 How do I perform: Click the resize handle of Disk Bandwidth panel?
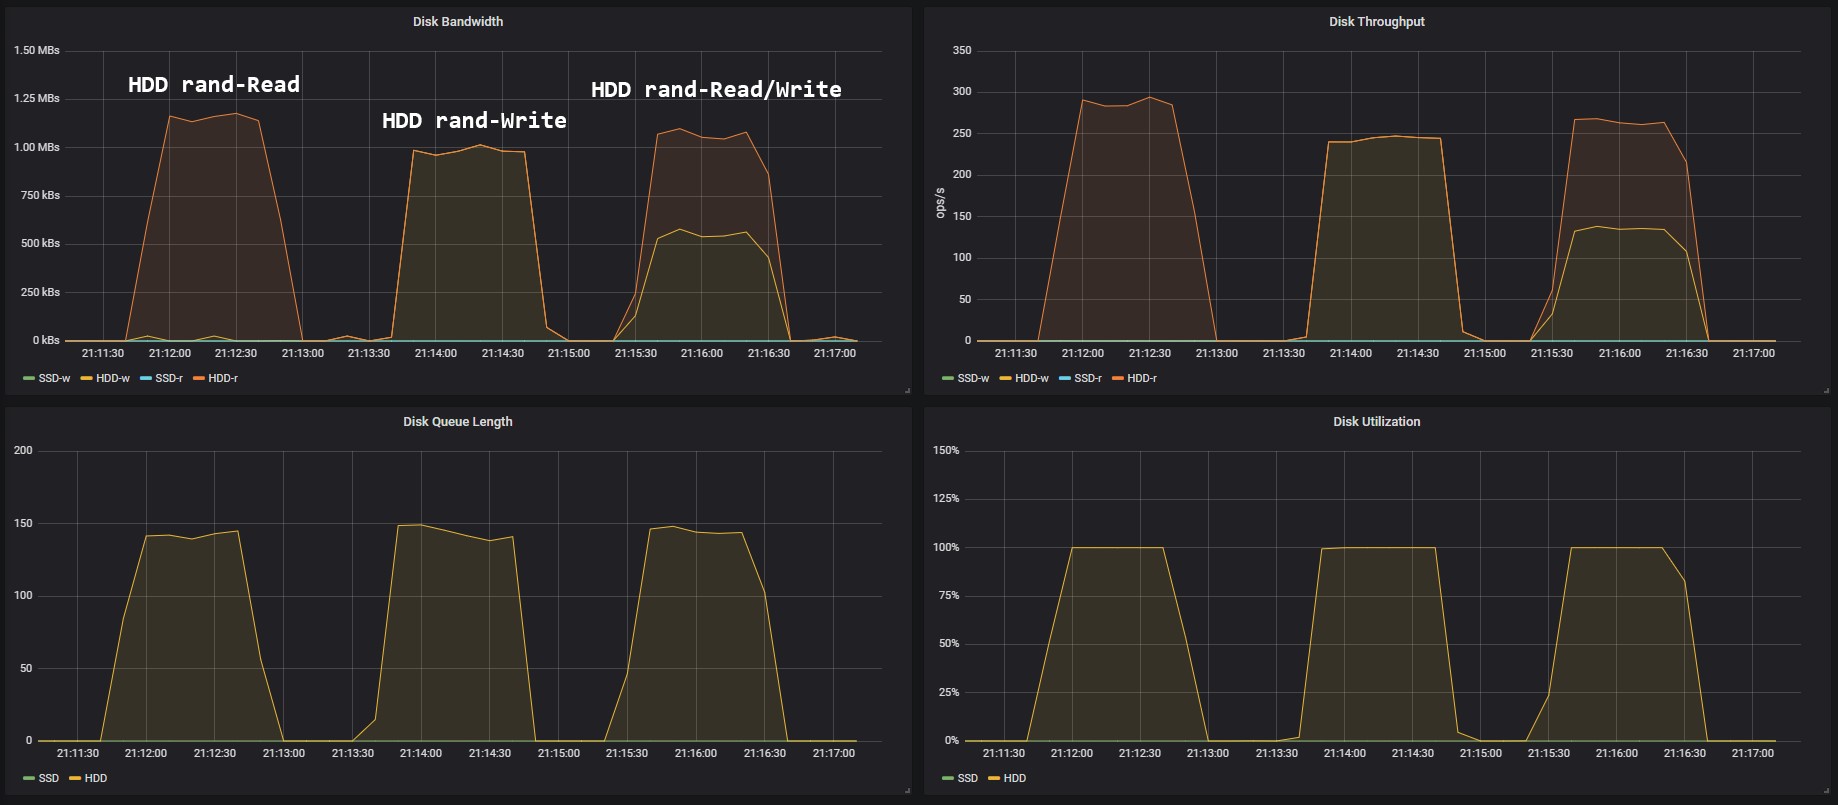click(907, 390)
